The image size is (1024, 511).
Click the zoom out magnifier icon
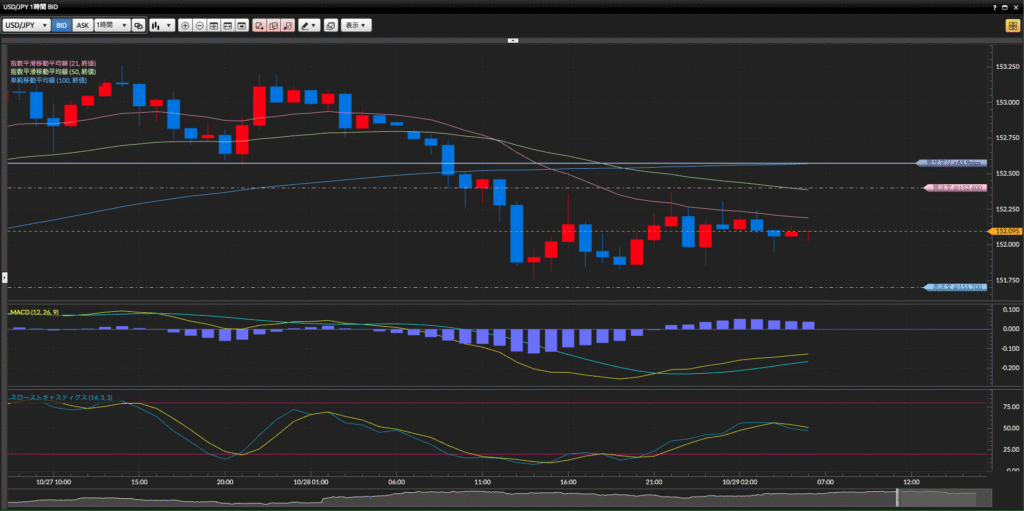[199, 25]
